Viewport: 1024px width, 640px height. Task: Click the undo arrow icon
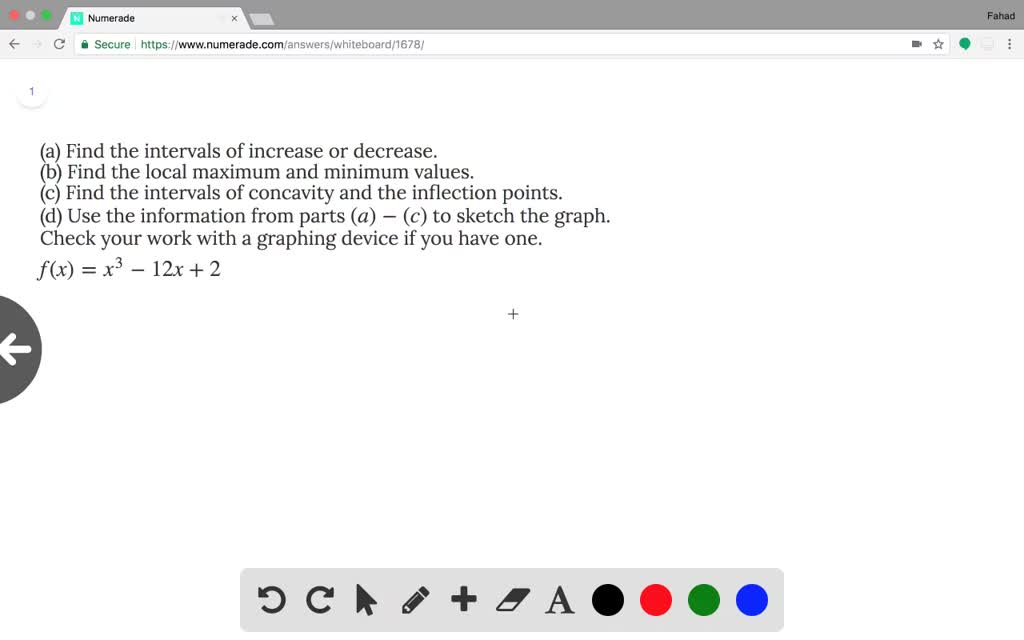(271, 600)
